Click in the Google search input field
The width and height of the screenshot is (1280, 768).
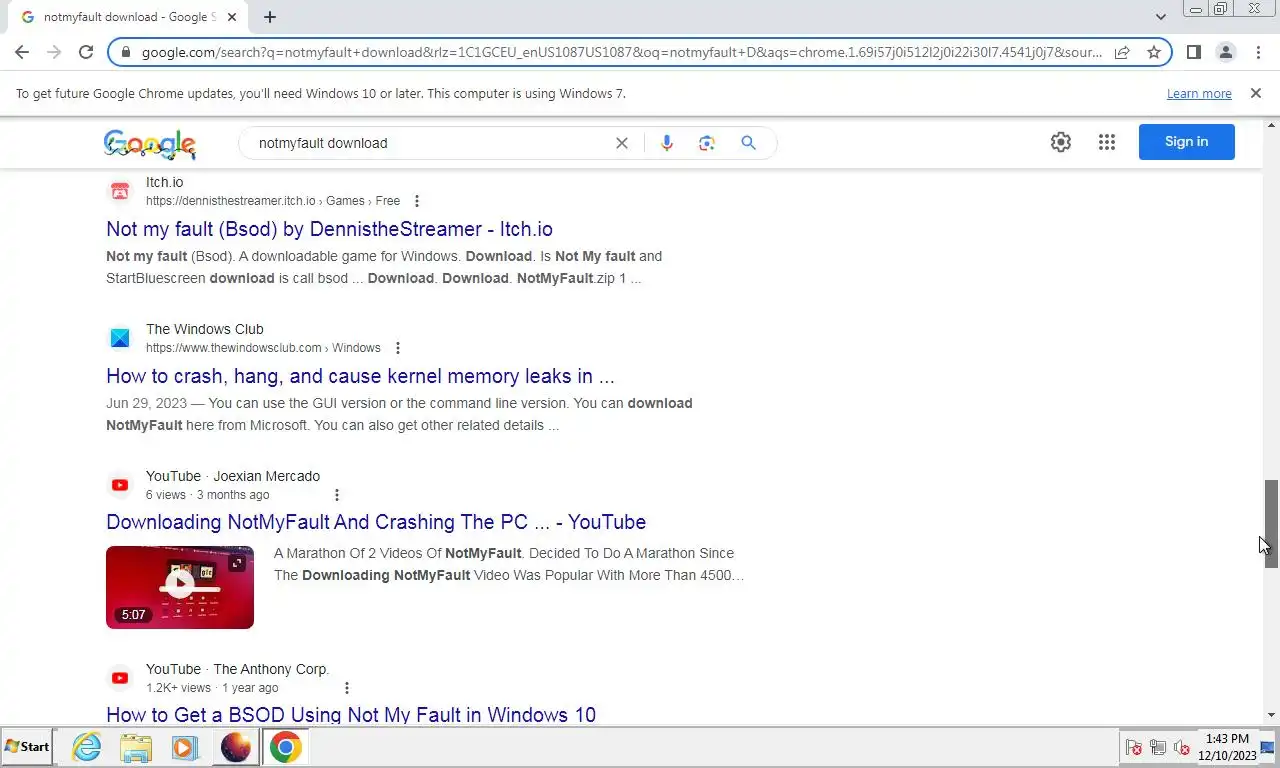point(430,143)
